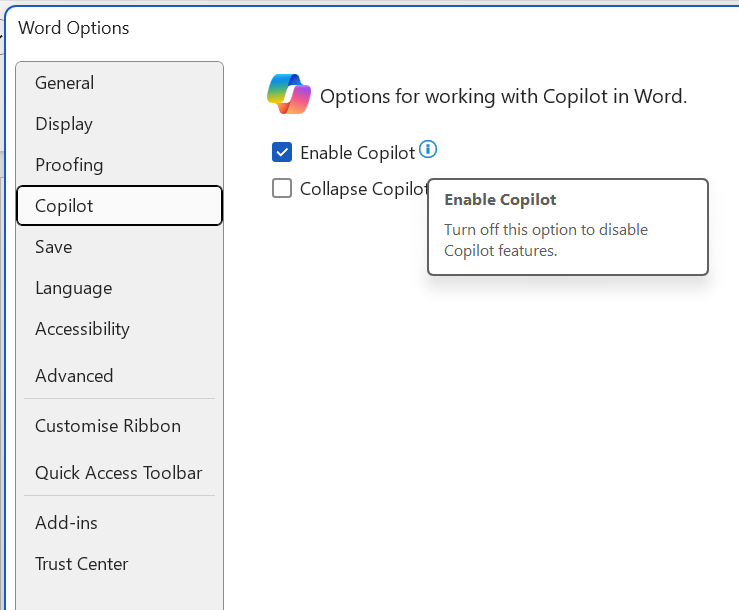
Task: Click the 'Options for working with Copilot in Word' heading
Action: point(503,97)
